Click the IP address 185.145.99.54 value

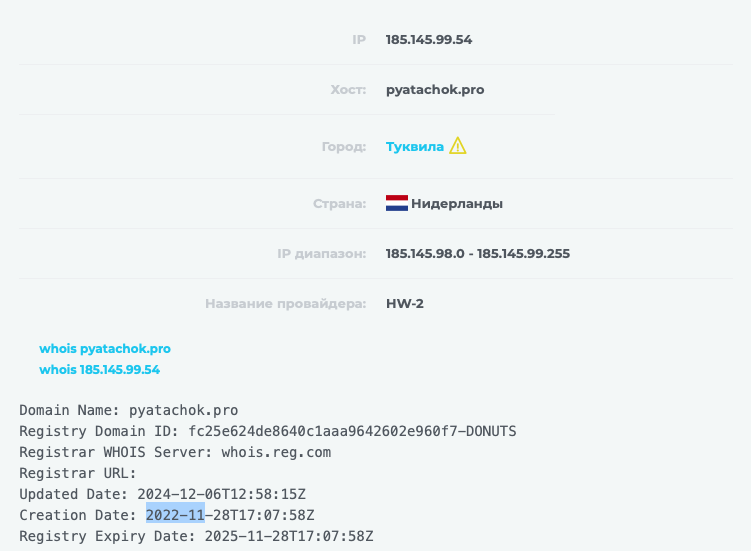(x=429, y=40)
